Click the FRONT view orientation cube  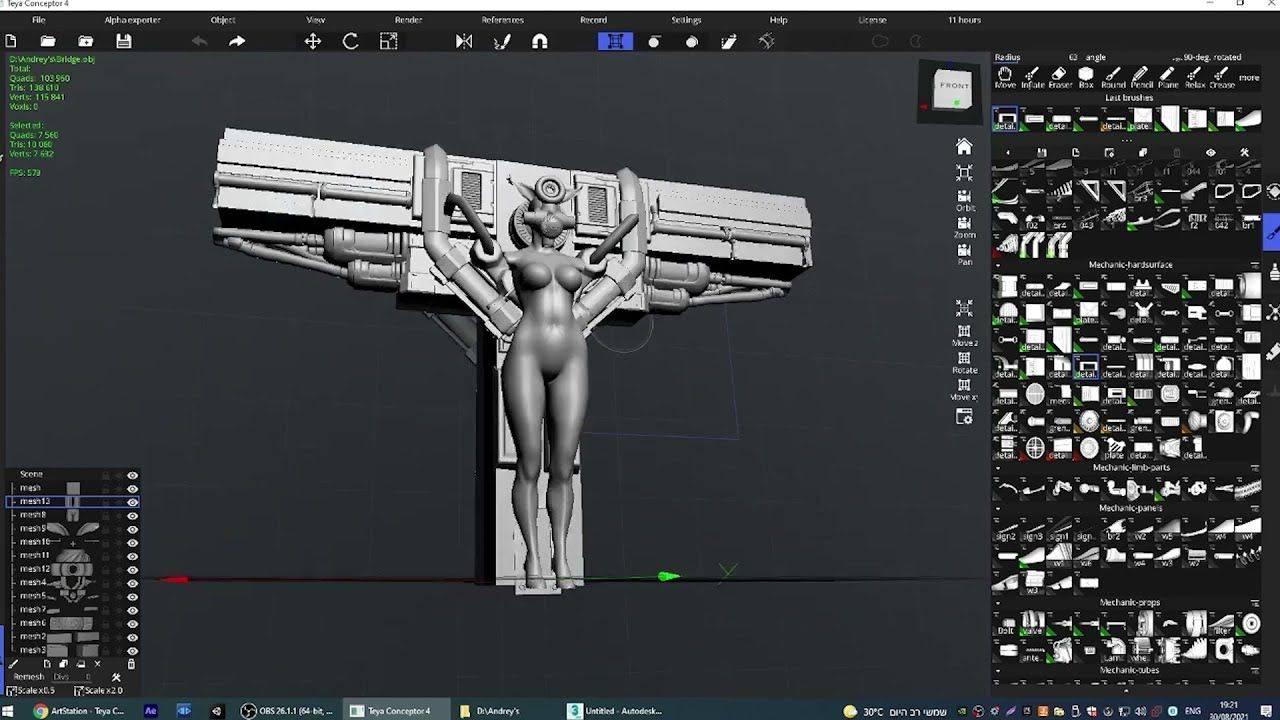[x=953, y=88]
